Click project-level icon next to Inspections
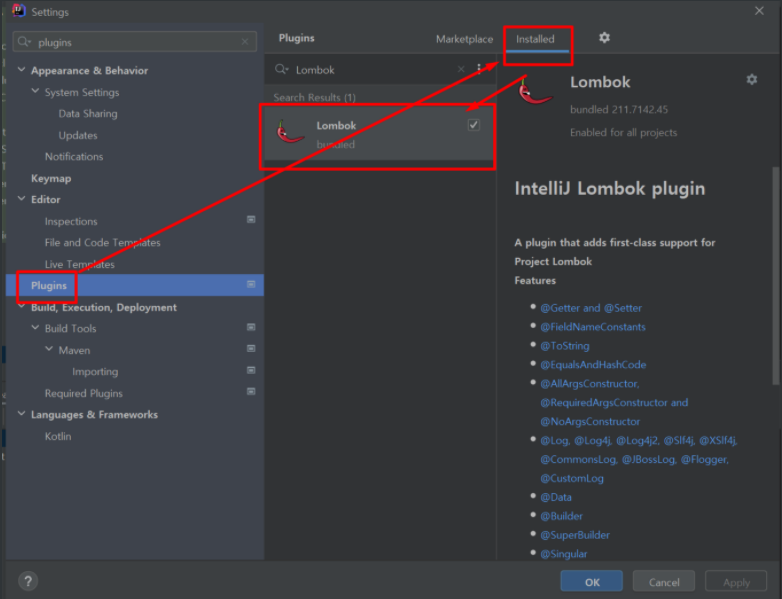Screen dimensions: 782x599 tap(251, 219)
